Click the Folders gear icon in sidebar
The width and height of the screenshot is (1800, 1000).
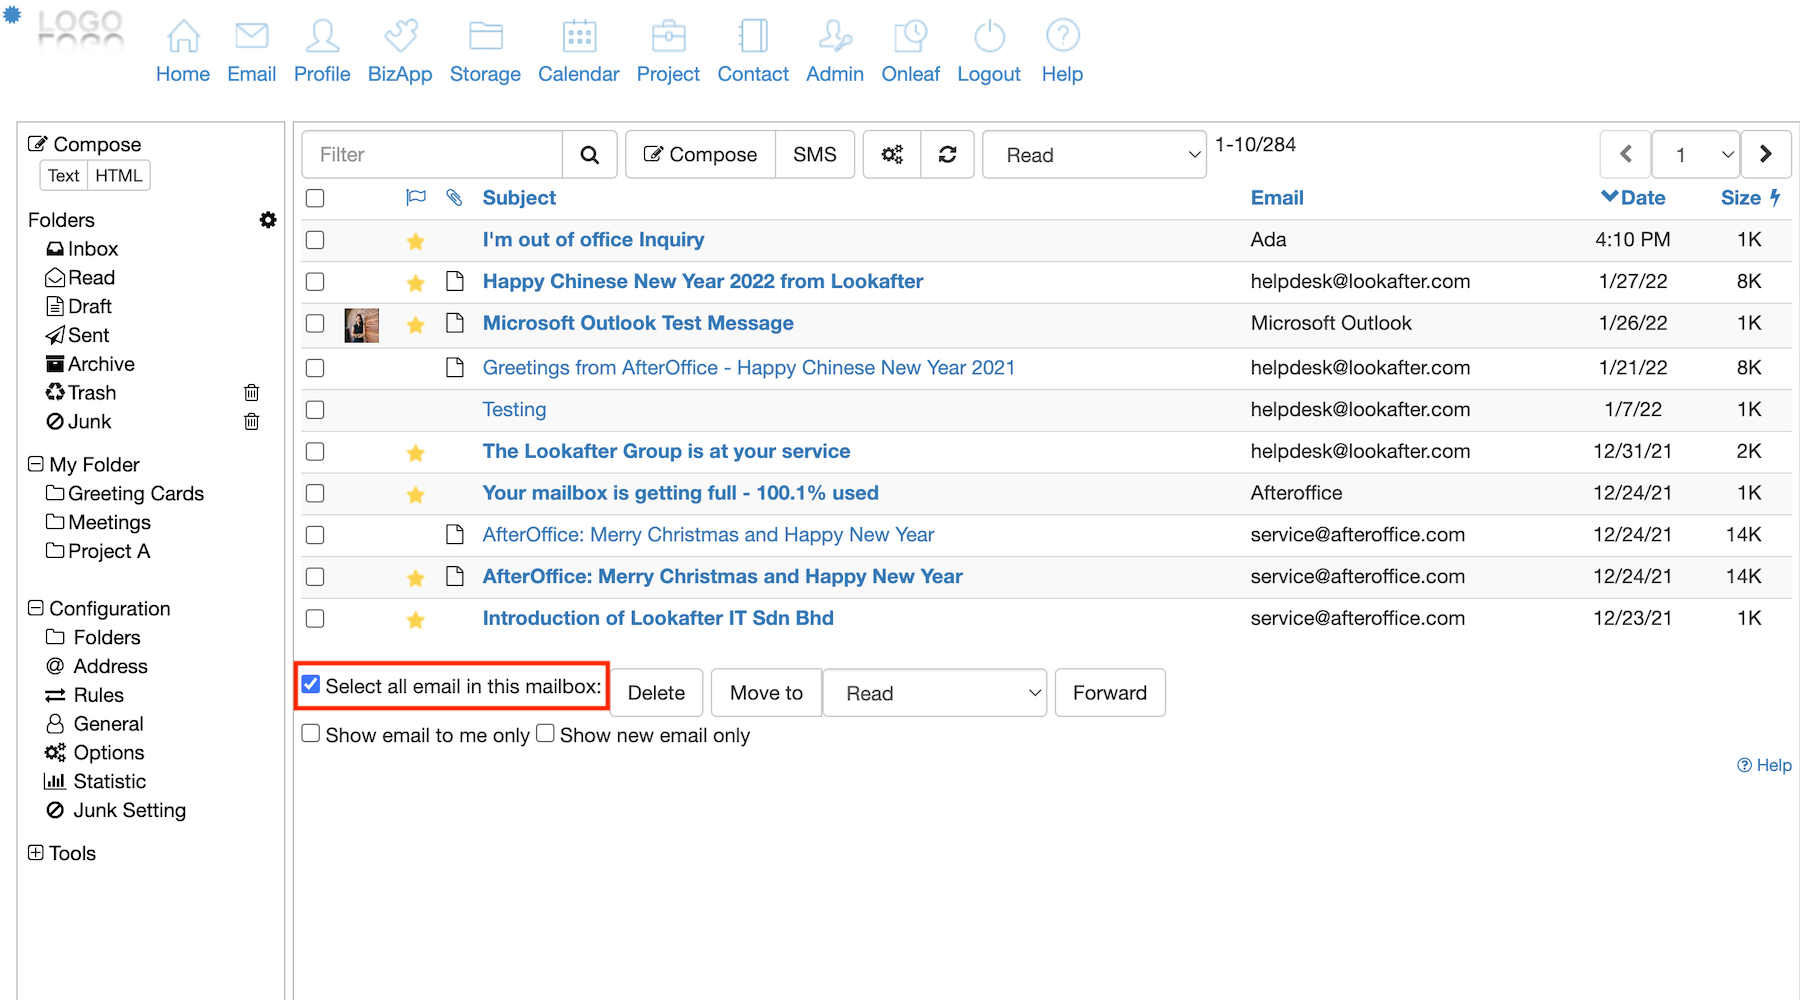pyautogui.click(x=268, y=220)
